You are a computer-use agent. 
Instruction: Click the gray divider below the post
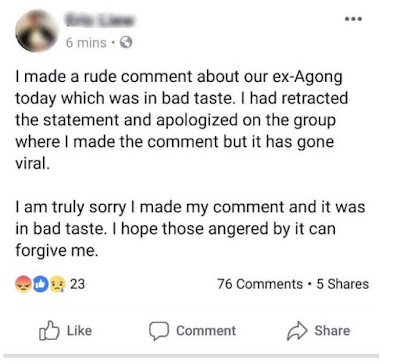coord(191,356)
